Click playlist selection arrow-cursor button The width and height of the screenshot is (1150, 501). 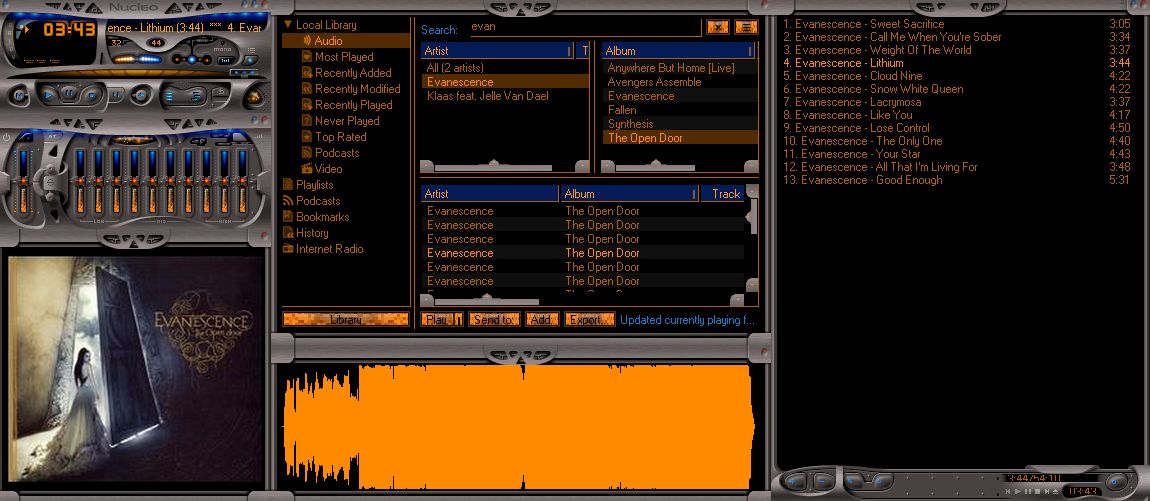pos(852,481)
